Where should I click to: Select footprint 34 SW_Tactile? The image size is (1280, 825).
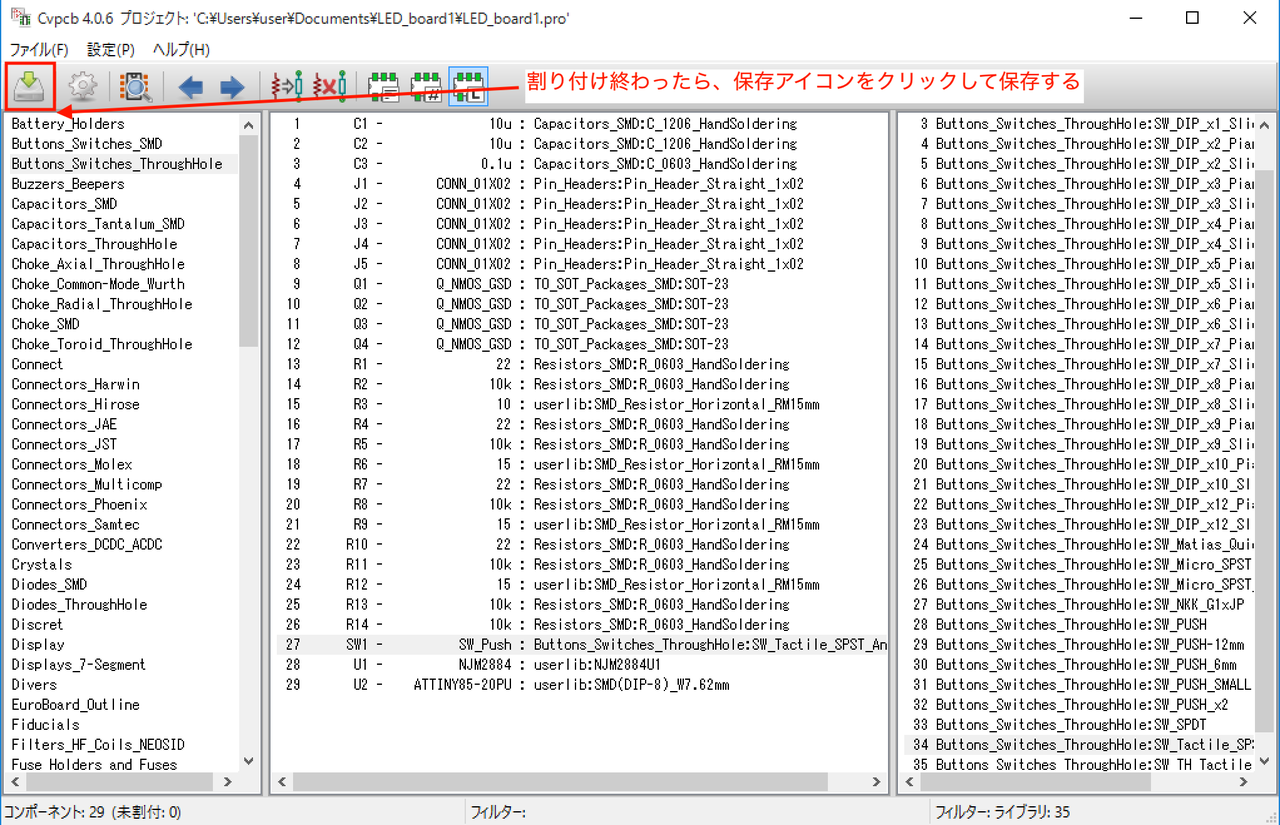point(1078,744)
